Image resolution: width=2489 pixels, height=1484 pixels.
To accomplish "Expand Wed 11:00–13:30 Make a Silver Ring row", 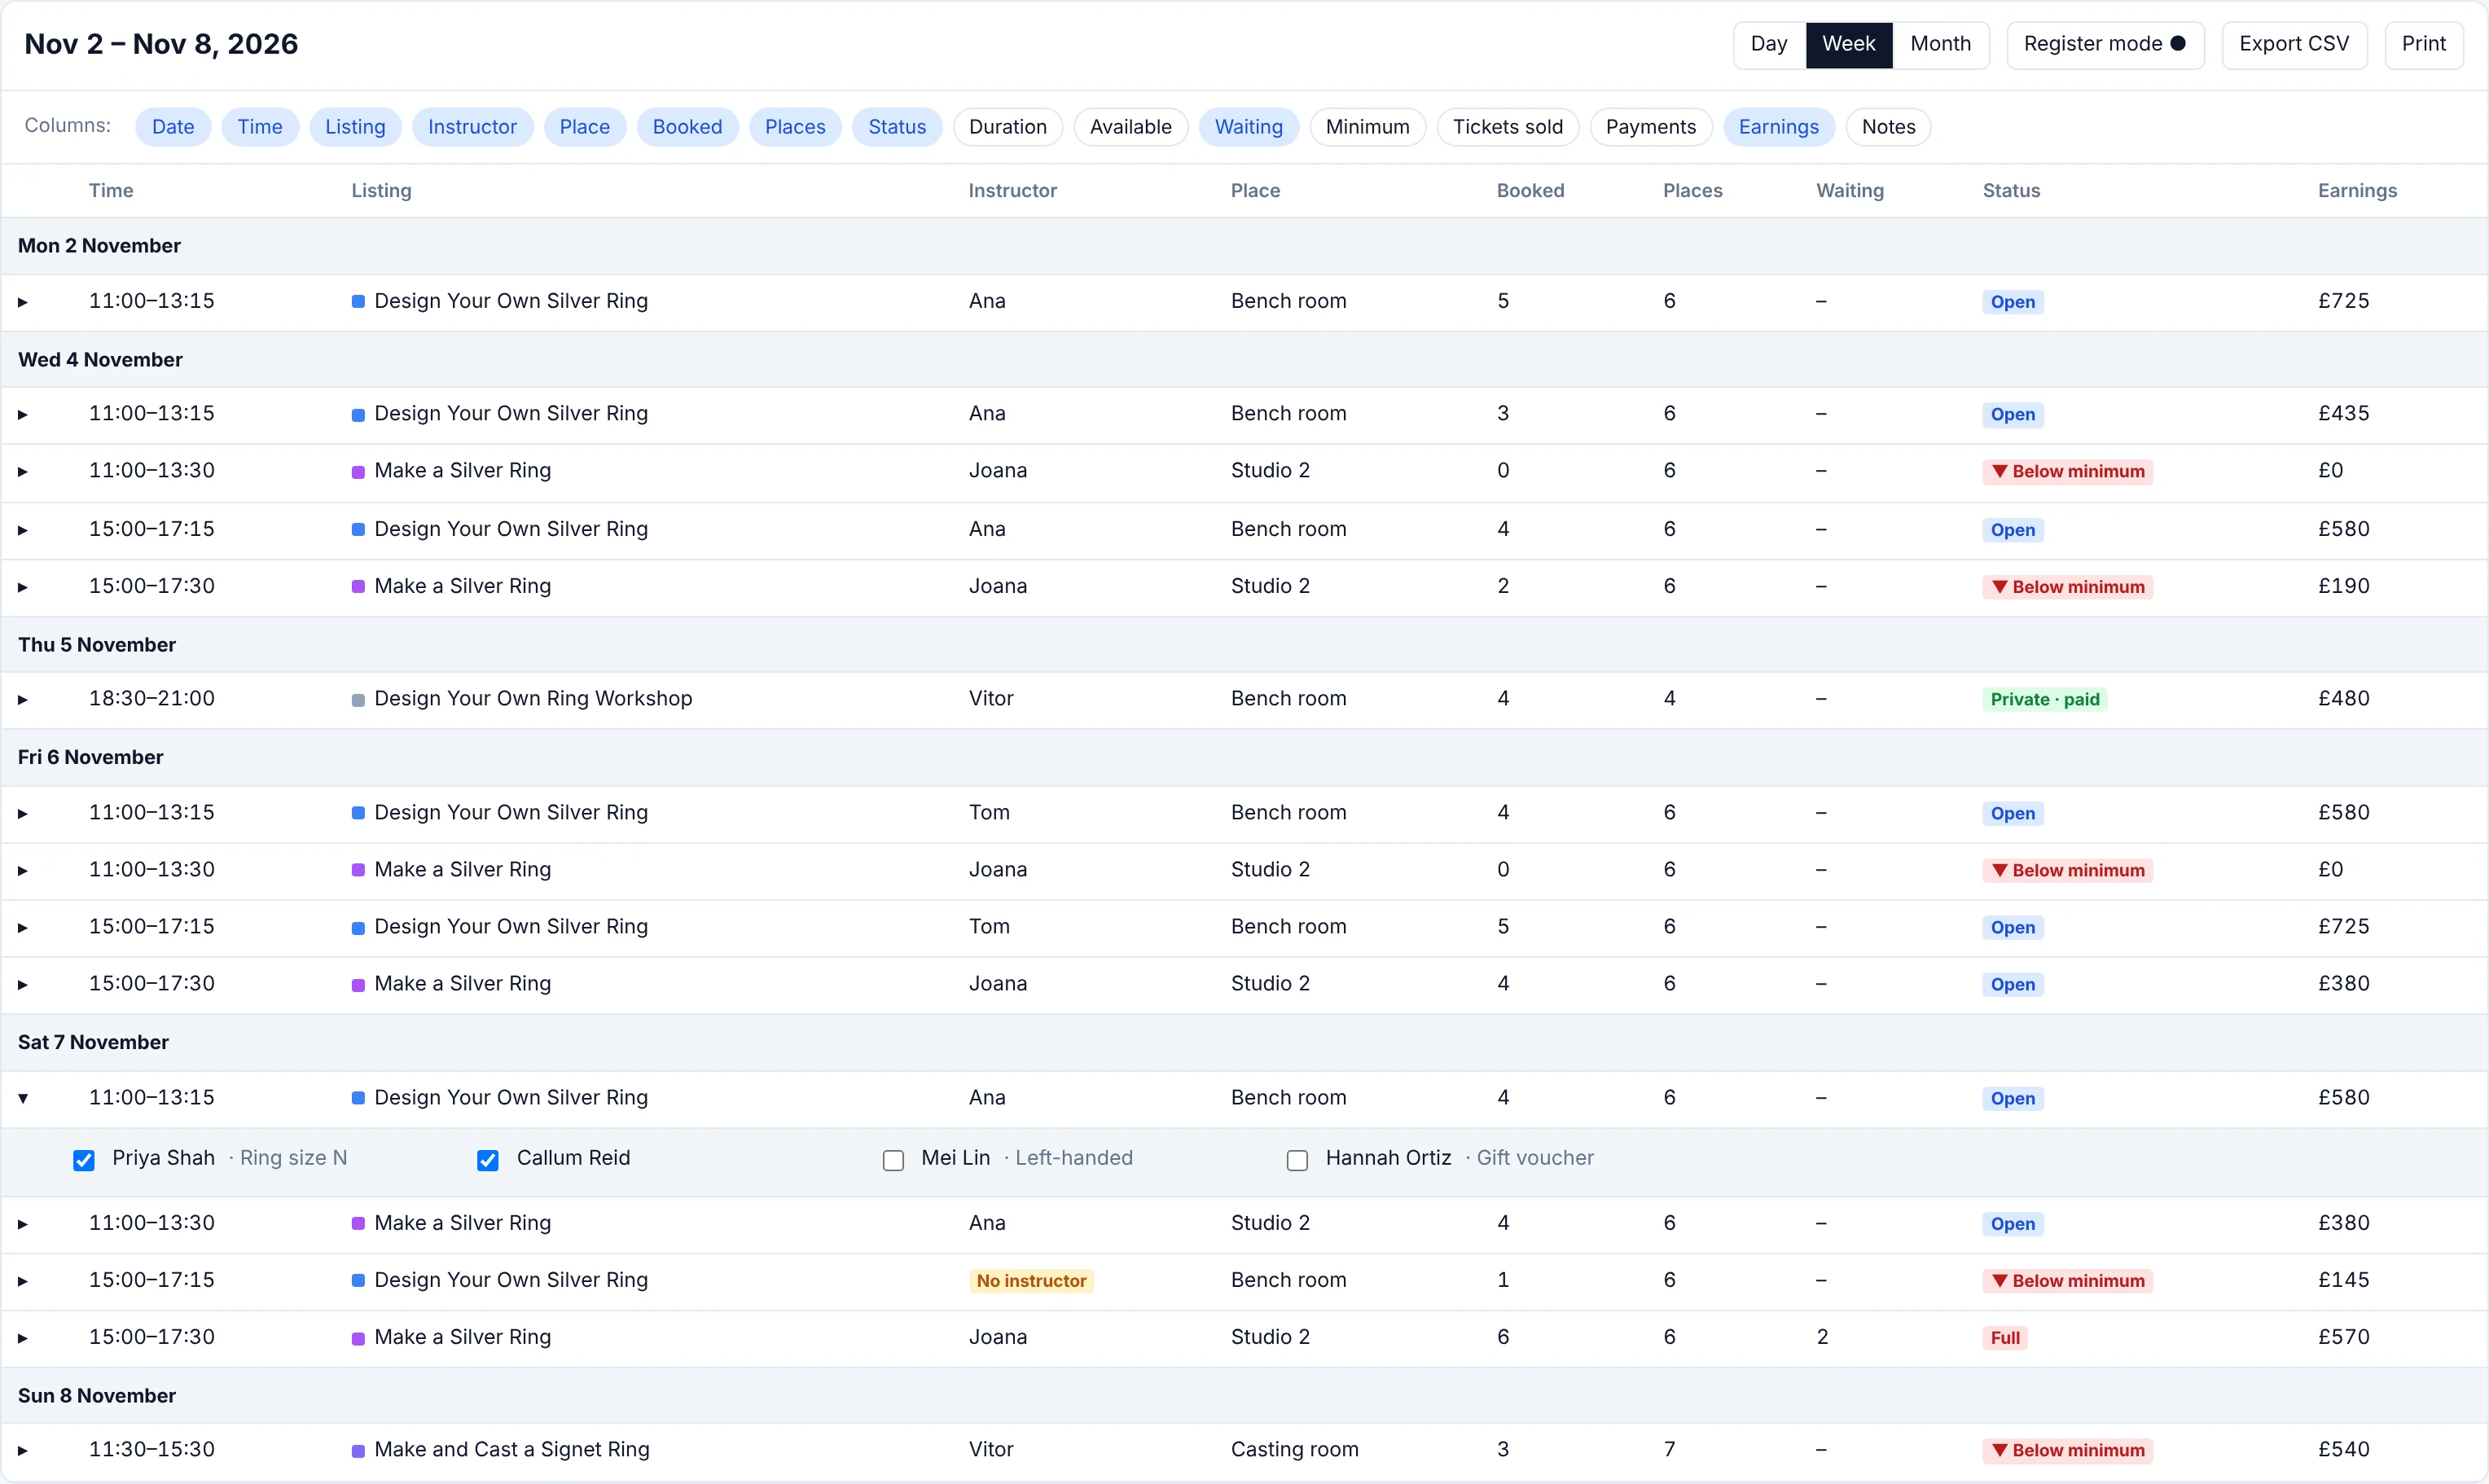I will pyautogui.click(x=23, y=471).
